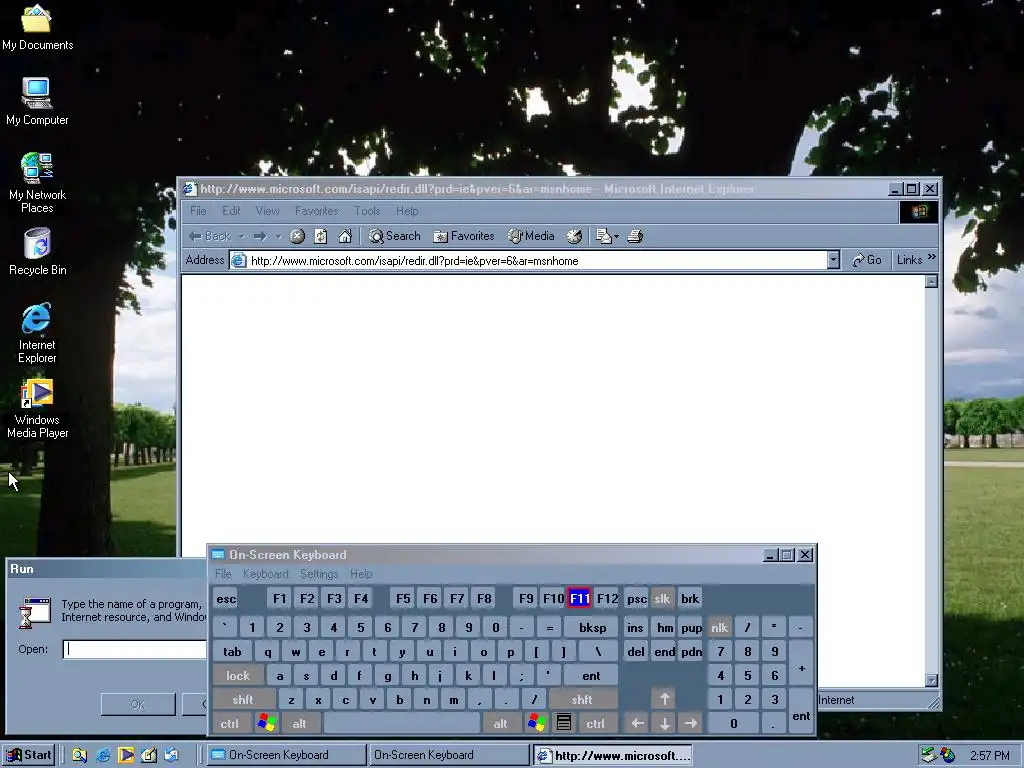
Task: Select My Computer desktop icon
Action: 37,101
